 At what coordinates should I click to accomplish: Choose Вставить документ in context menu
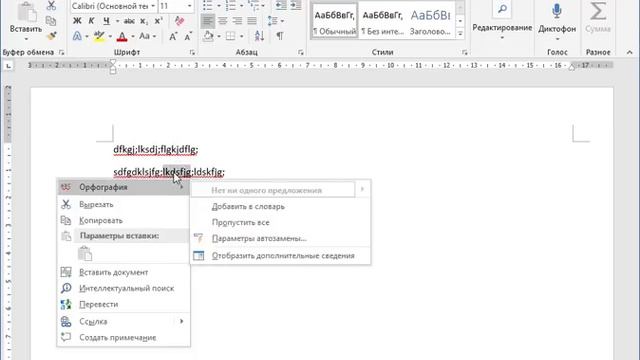pyautogui.click(x=123, y=272)
